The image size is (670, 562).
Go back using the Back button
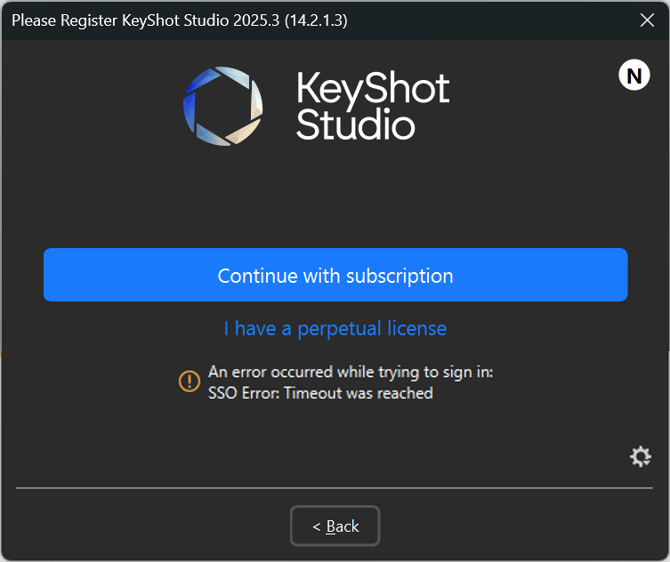point(335,526)
